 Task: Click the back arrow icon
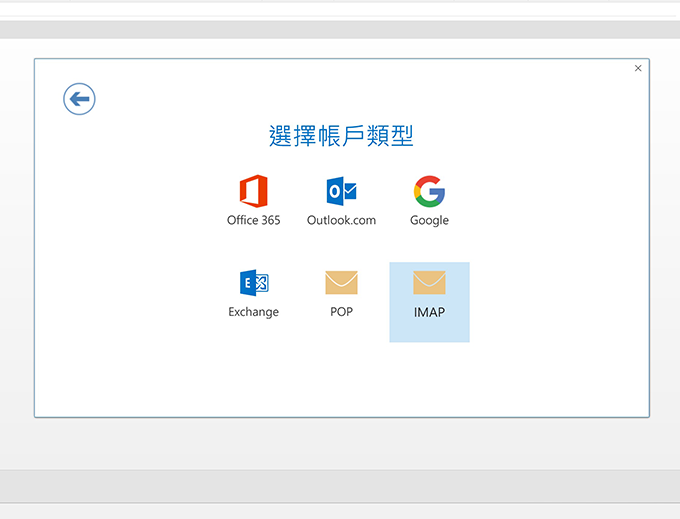(79, 99)
